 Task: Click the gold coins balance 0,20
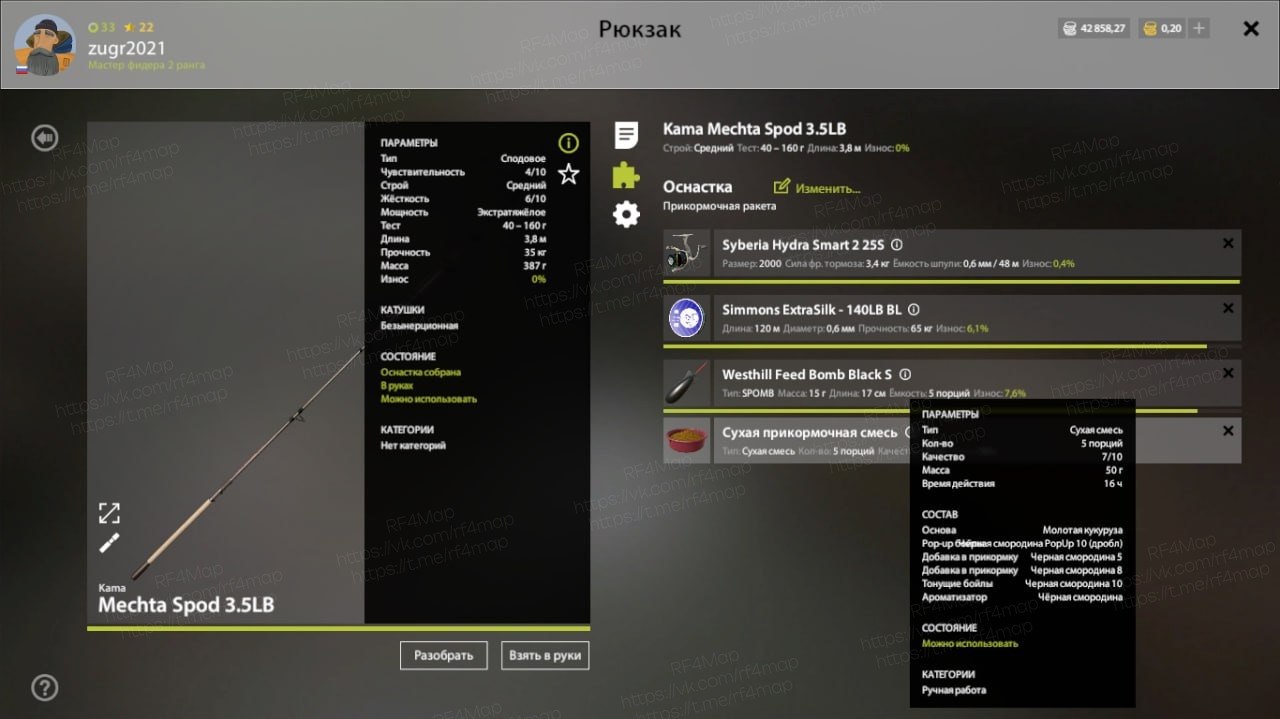[1162, 28]
